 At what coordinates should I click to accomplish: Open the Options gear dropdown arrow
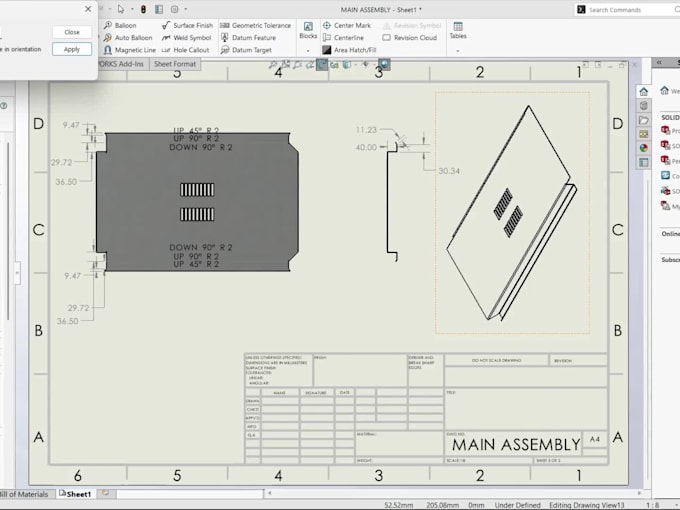(186, 9)
